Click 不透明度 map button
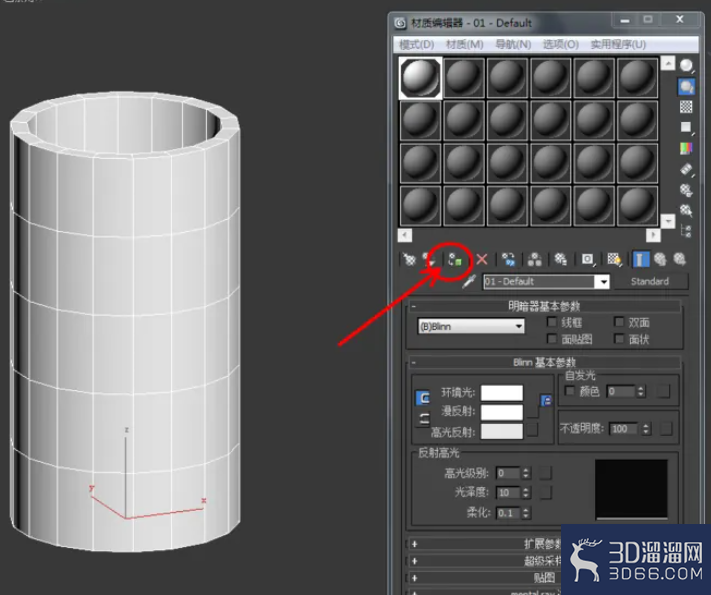This screenshot has width=711, height=595. tap(666, 429)
